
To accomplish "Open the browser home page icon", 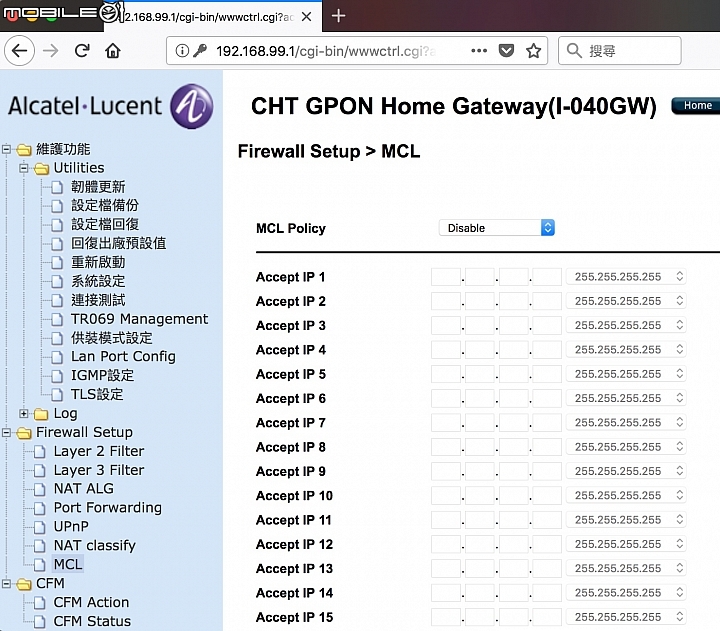I will coord(112,51).
